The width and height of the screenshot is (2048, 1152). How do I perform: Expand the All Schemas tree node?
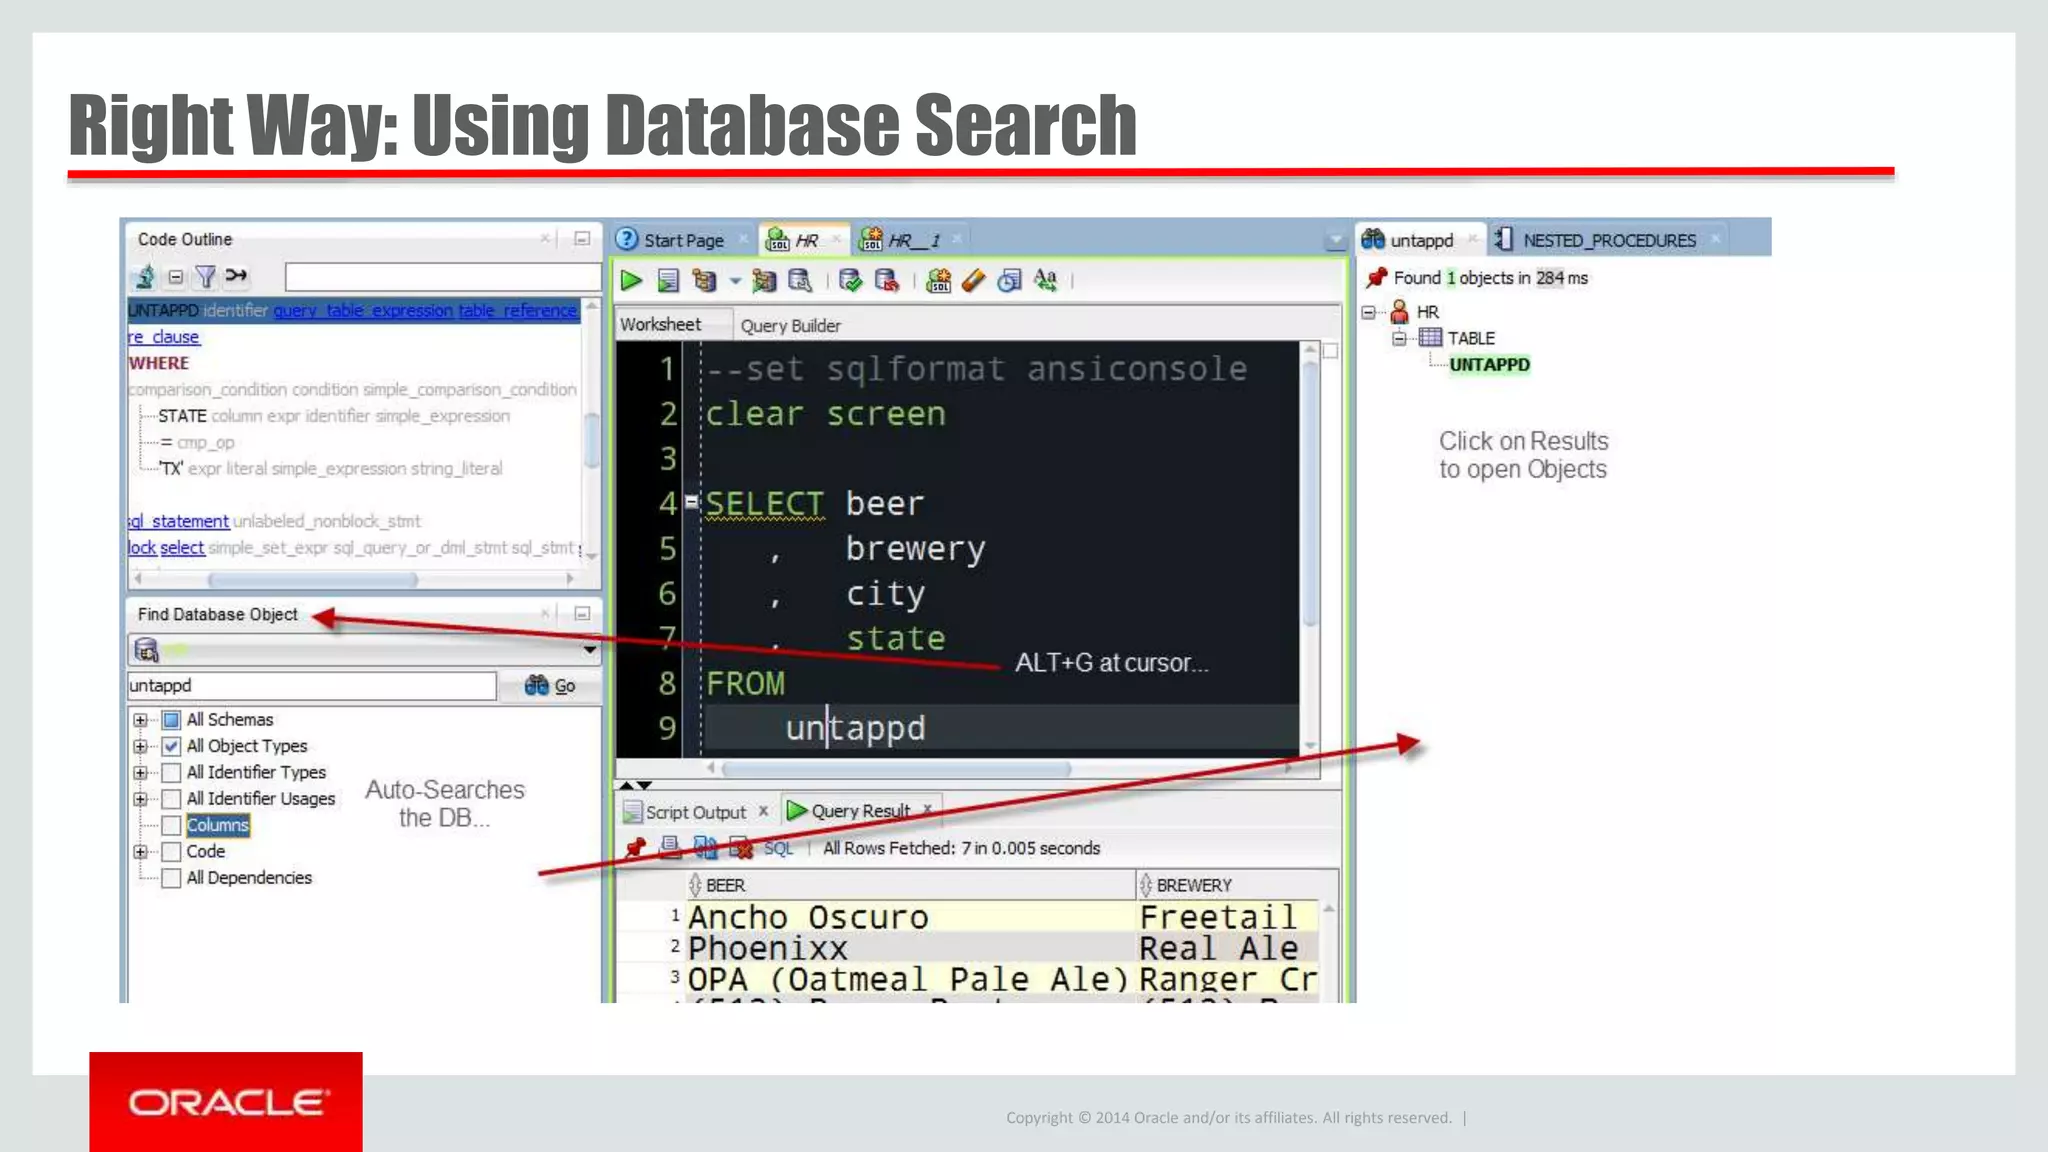pyautogui.click(x=140, y=720)
